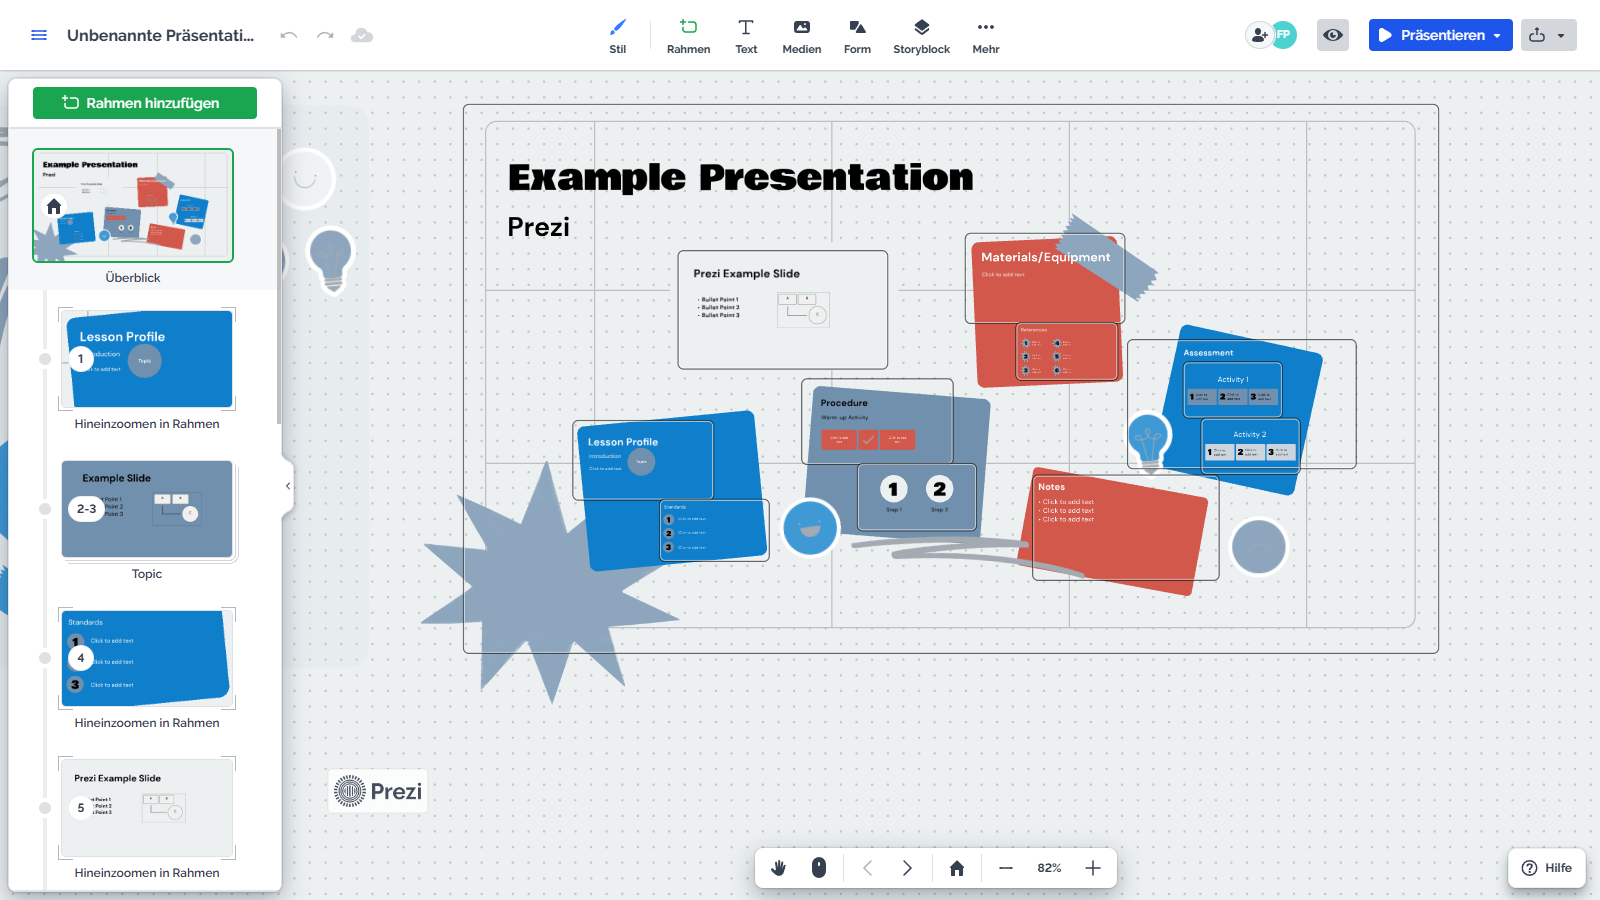Click the Prezi logo on canvas
This screenshot has width=1600, height=900.
378,791
